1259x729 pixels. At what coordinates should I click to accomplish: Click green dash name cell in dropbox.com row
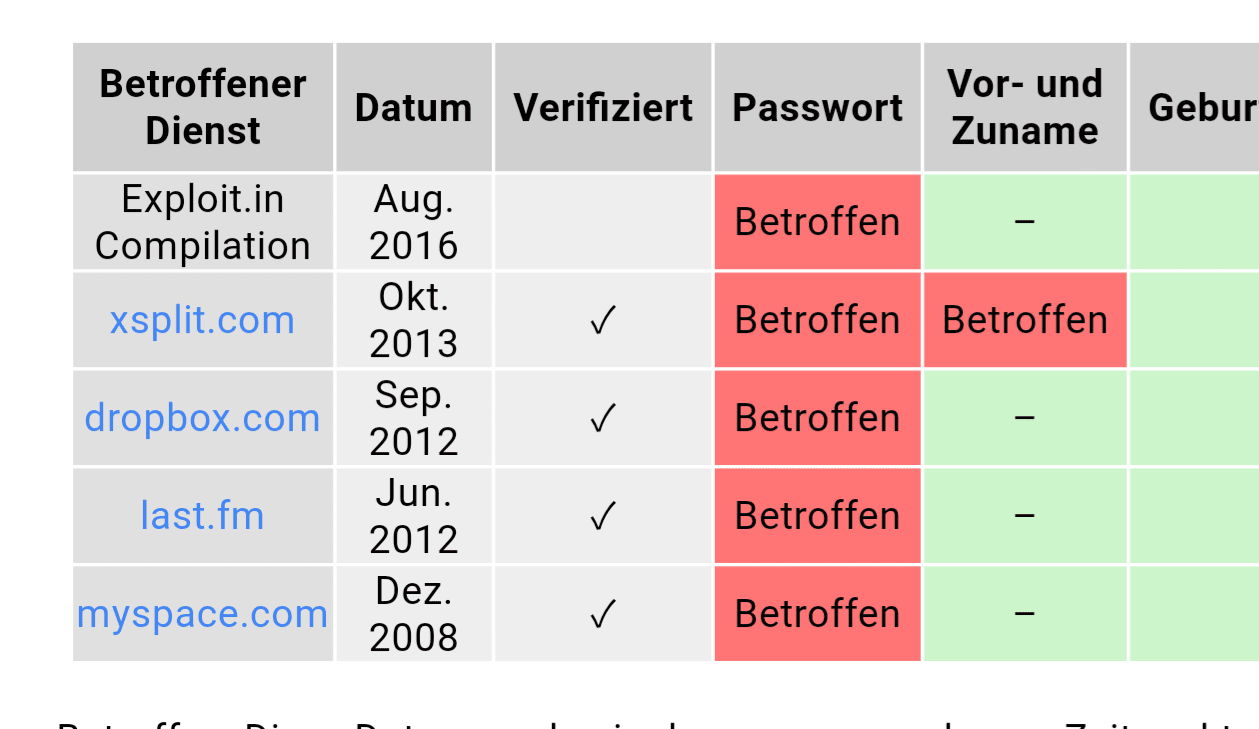[1024, 418]
